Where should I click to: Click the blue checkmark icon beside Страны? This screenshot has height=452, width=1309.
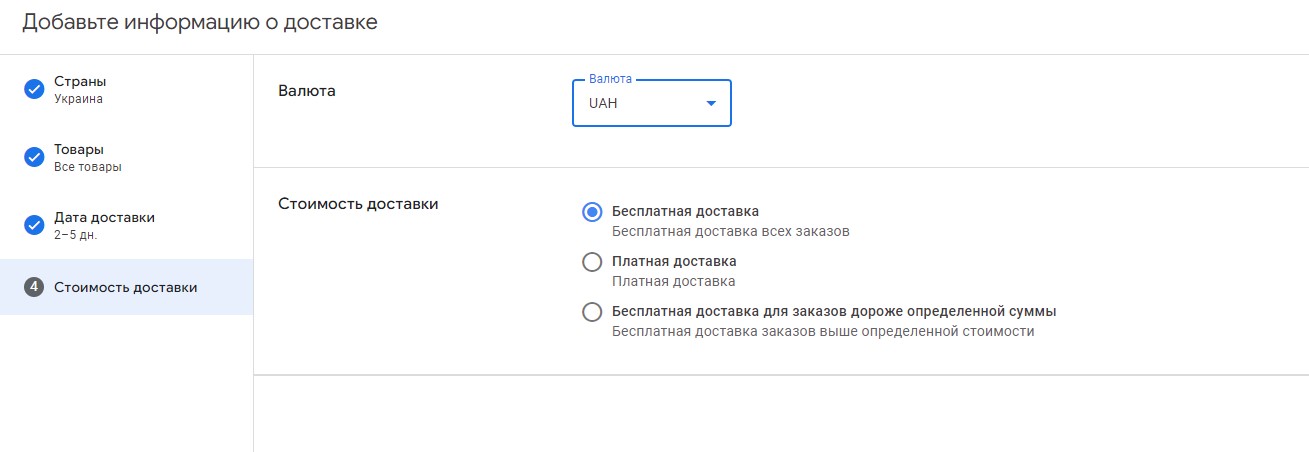[34, 90]
